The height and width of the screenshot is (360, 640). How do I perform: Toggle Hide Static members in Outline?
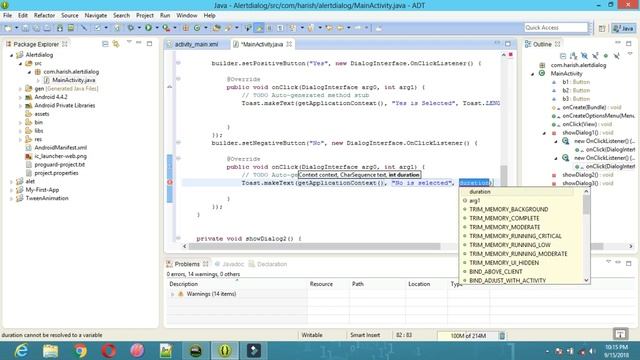tap(595, 56)
